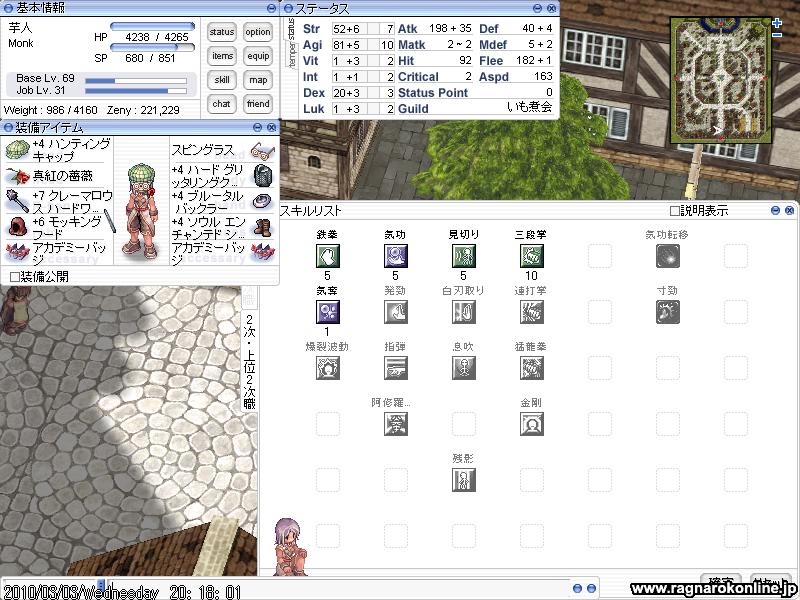Open the option button
800x600 pixels.
(x=258, y=32)
